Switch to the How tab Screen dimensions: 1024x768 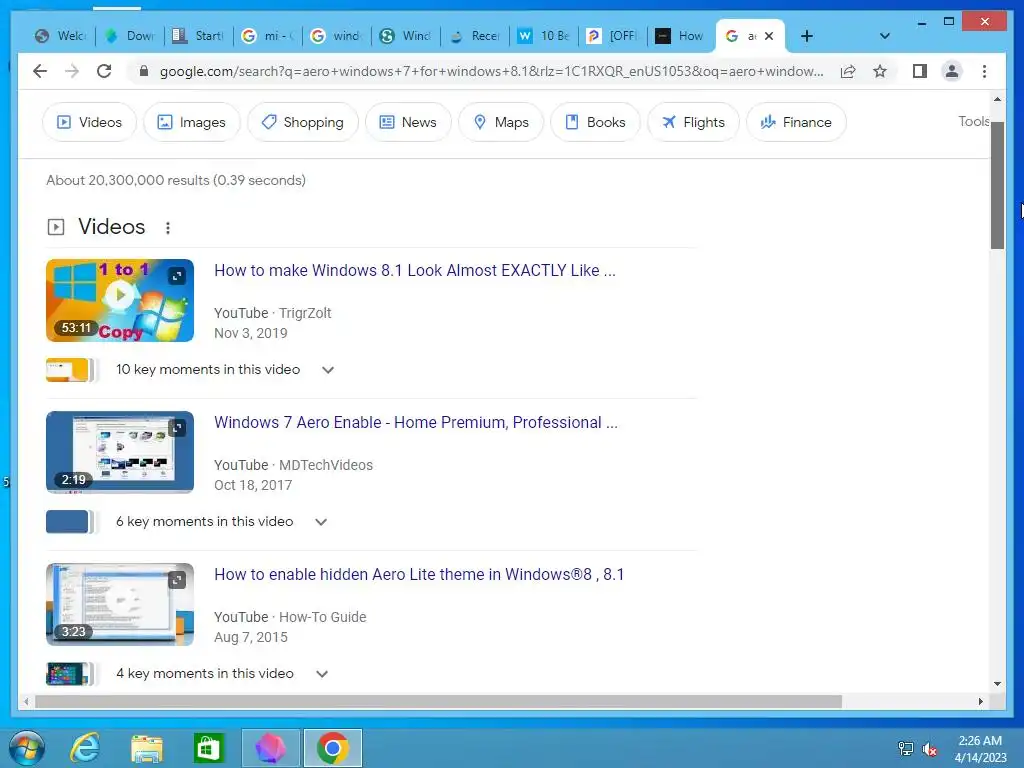pos(681,36)
